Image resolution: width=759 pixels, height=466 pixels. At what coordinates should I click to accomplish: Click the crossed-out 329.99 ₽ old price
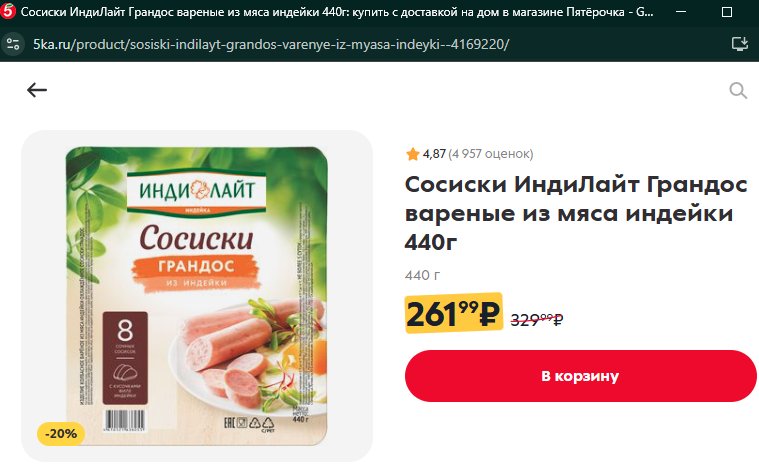(x=537, y=319)
